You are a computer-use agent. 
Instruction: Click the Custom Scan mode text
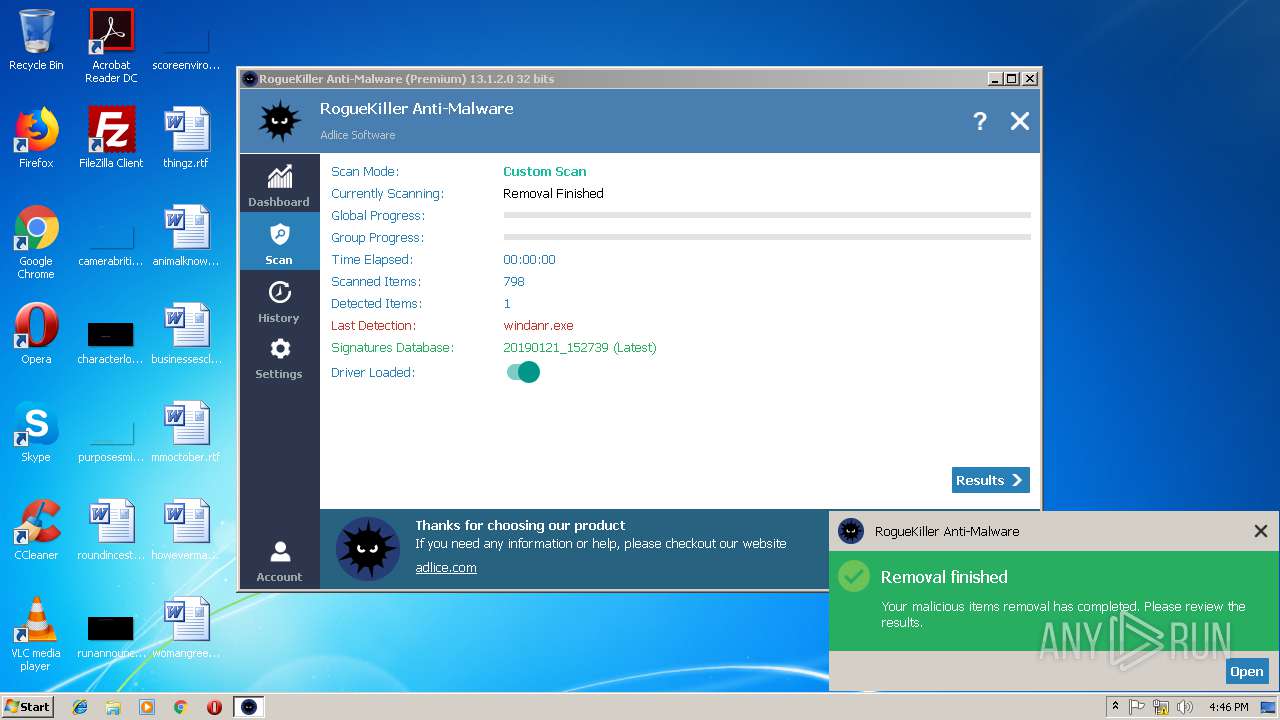tap(545, 171)
